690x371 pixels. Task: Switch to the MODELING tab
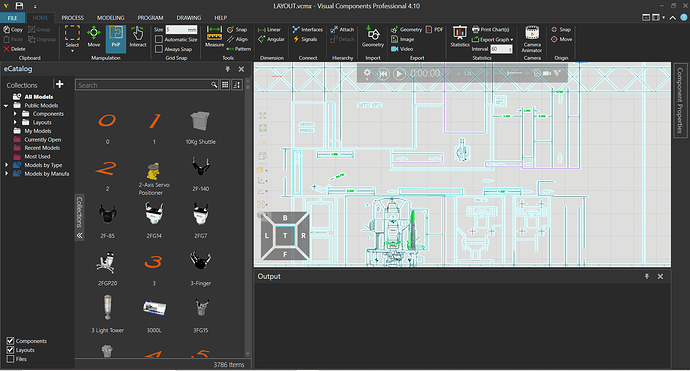[110, 18]
